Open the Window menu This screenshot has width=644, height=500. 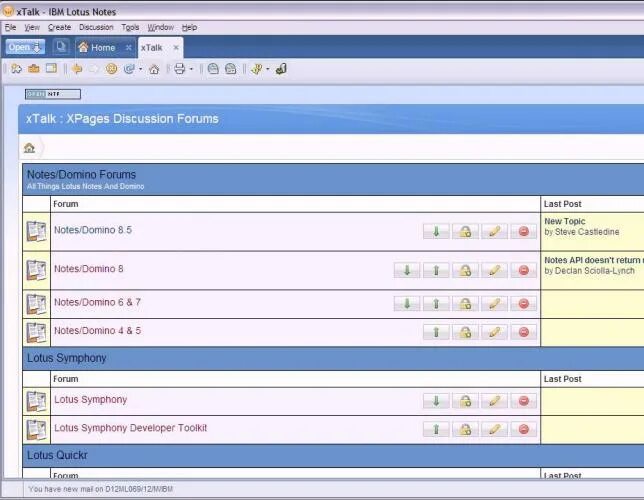click(161, 28)
